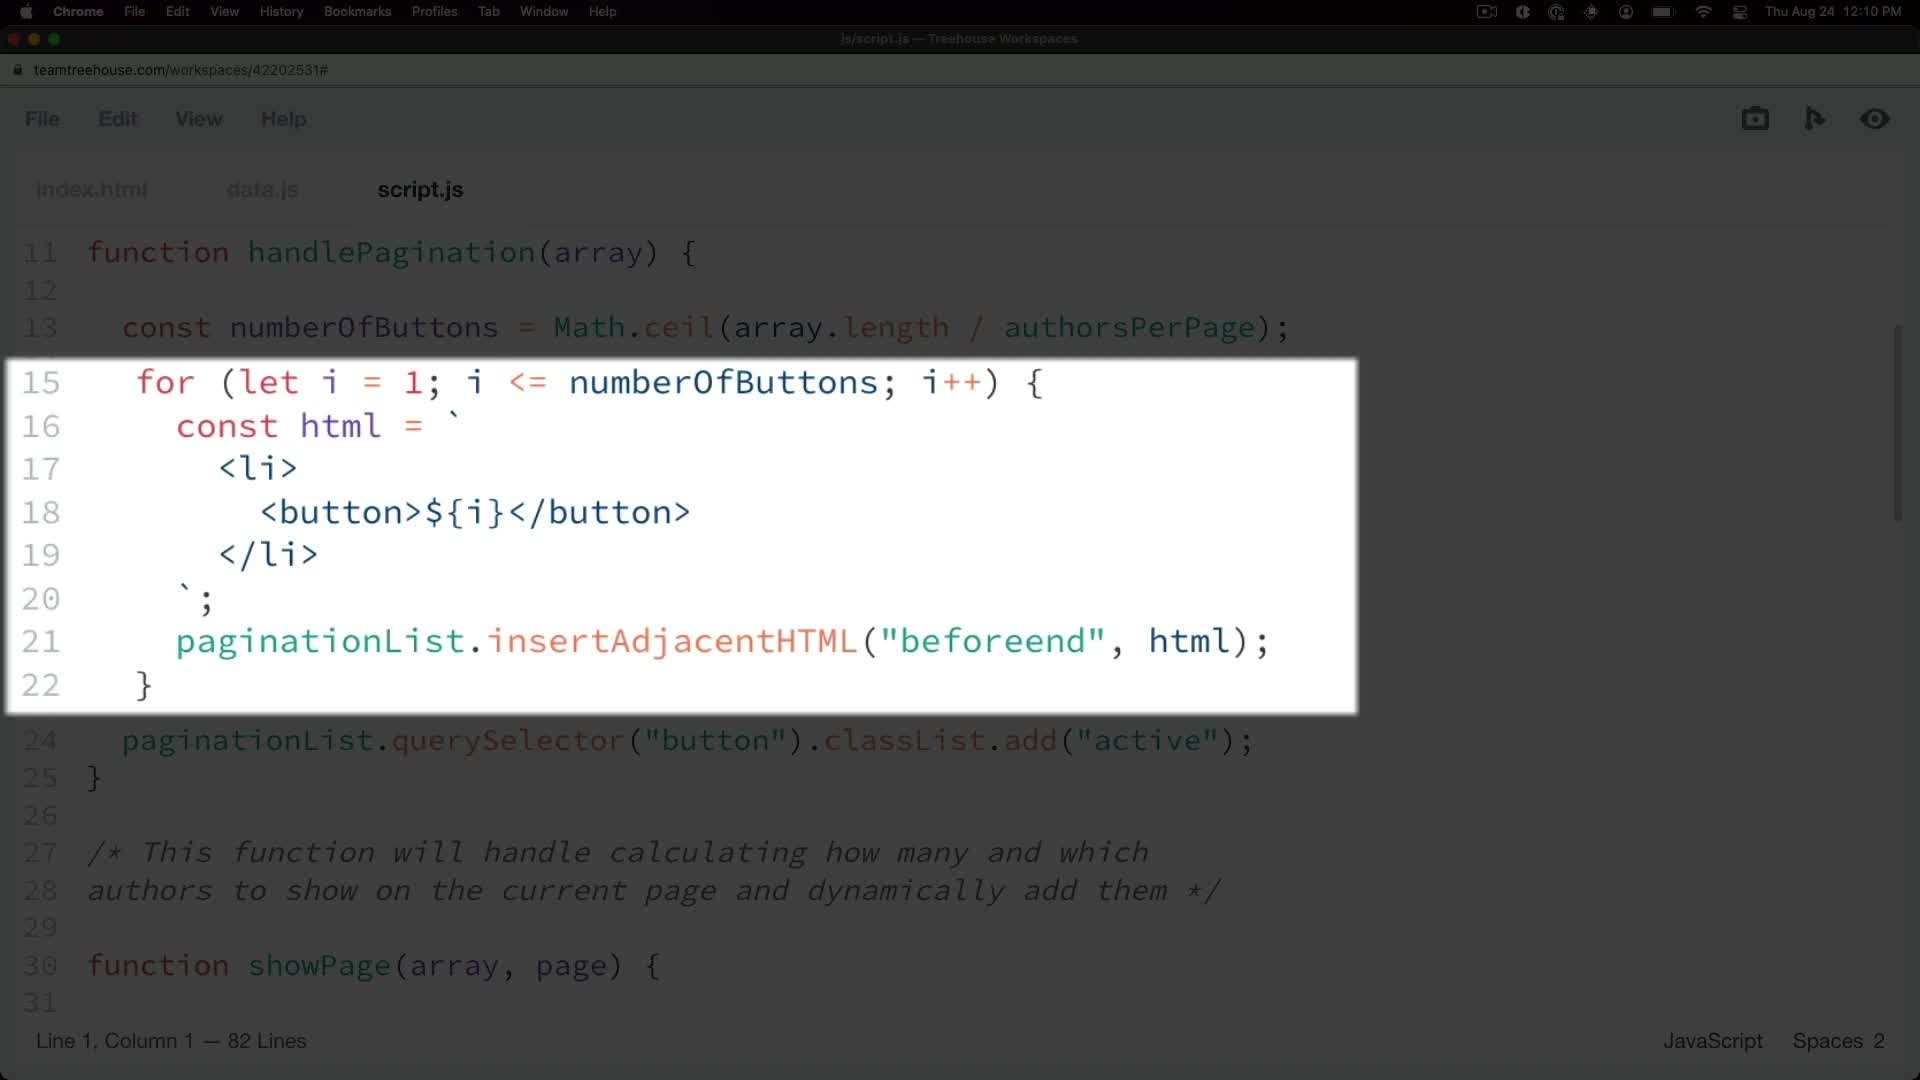This screenshot has height=1080, width=1920.
Task: Open the History menu
Action: [282, 12]
